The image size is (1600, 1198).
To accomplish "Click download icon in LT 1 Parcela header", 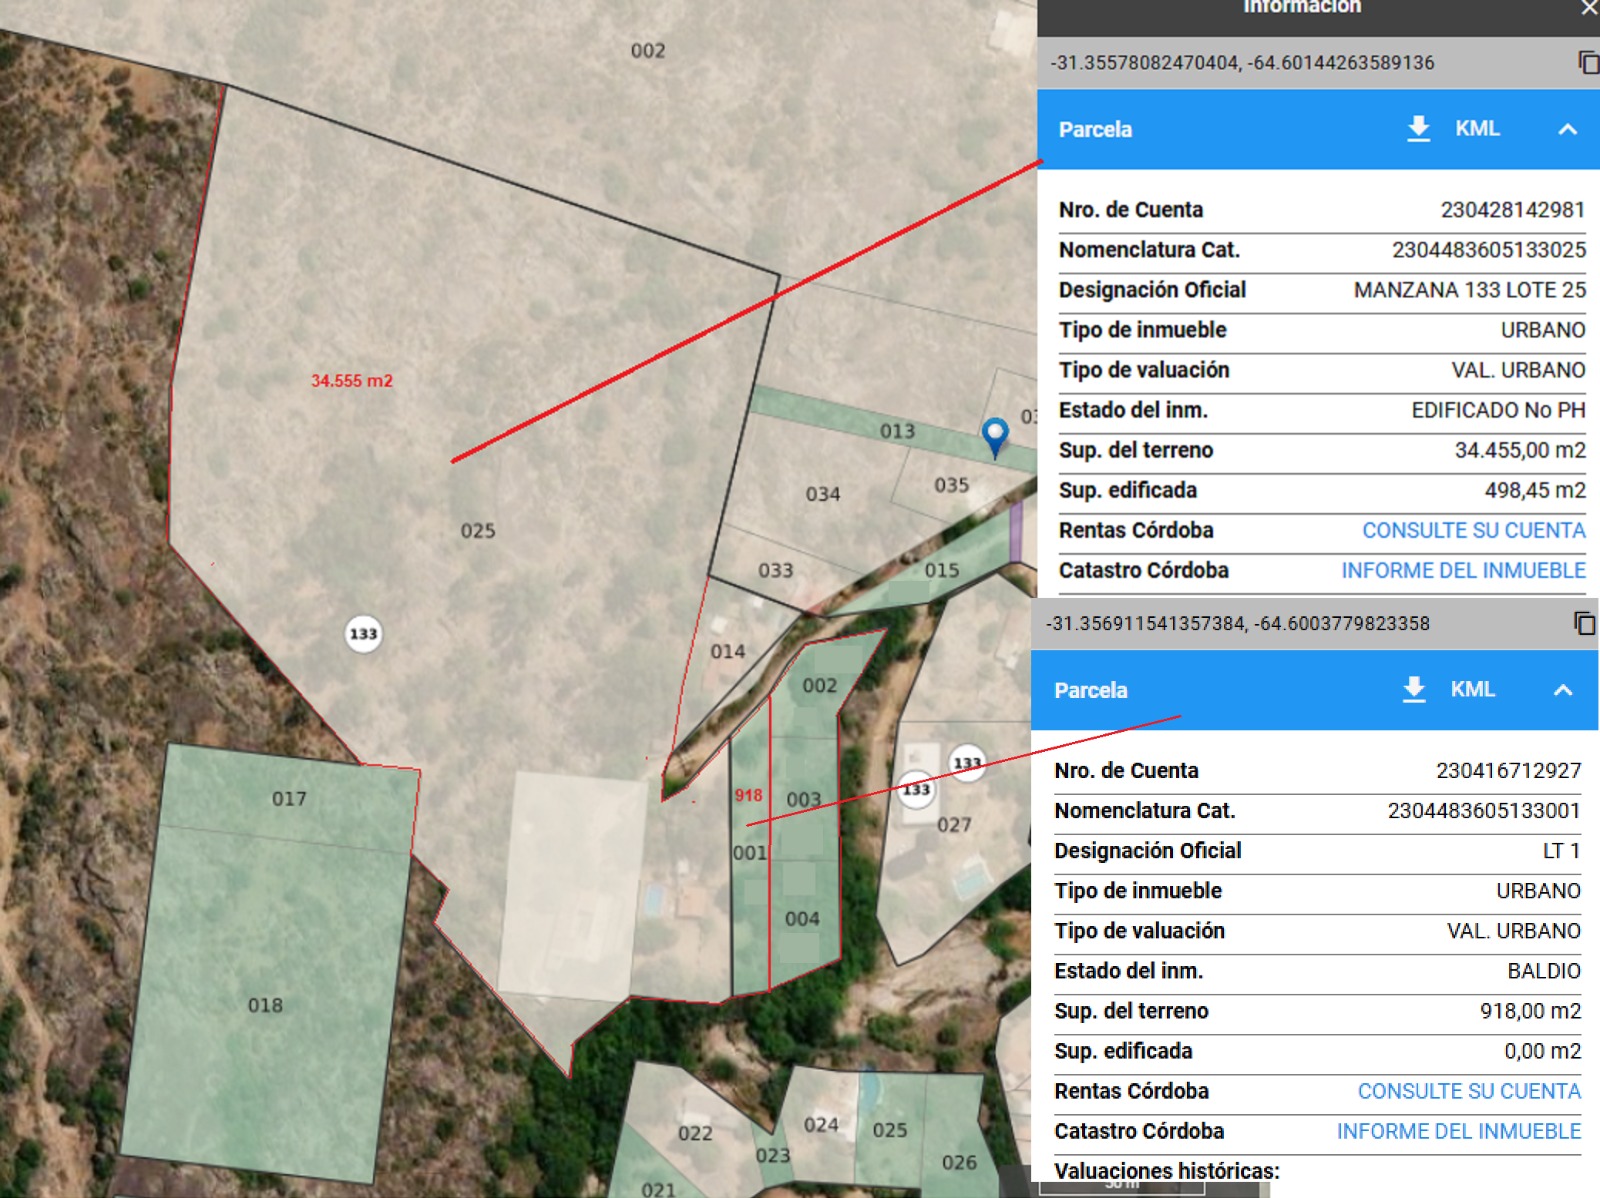I will click(x=1413, y=690).
